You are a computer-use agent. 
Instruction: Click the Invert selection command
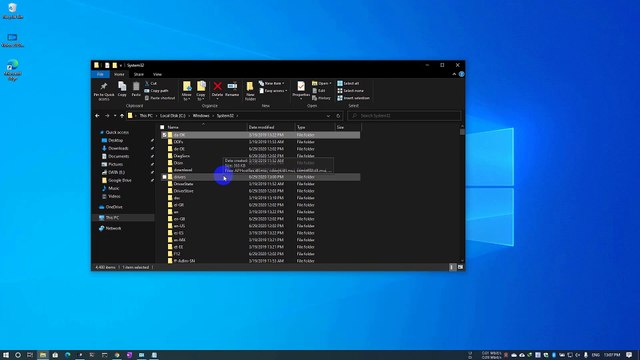click(353, 98)
